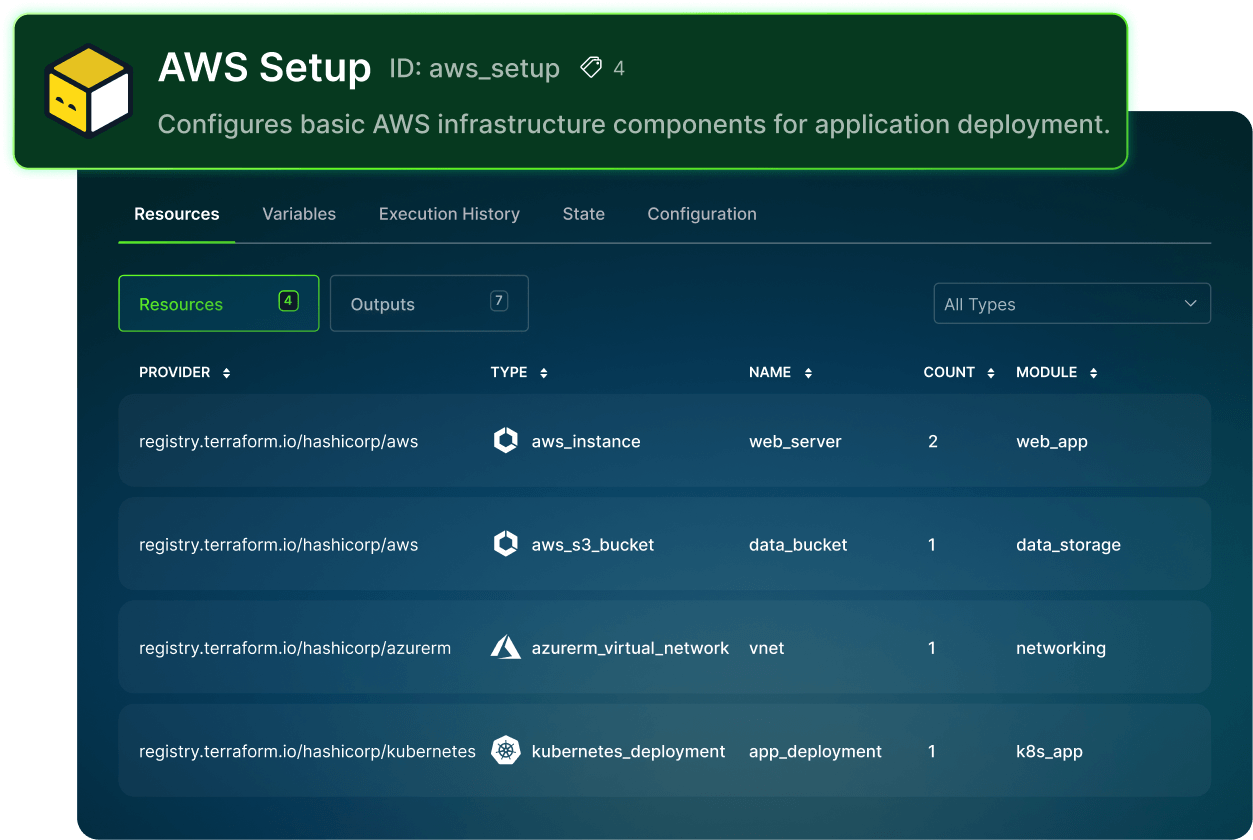1253x840 pixels.
Task: Switch to the State tab
Action: 584,214
